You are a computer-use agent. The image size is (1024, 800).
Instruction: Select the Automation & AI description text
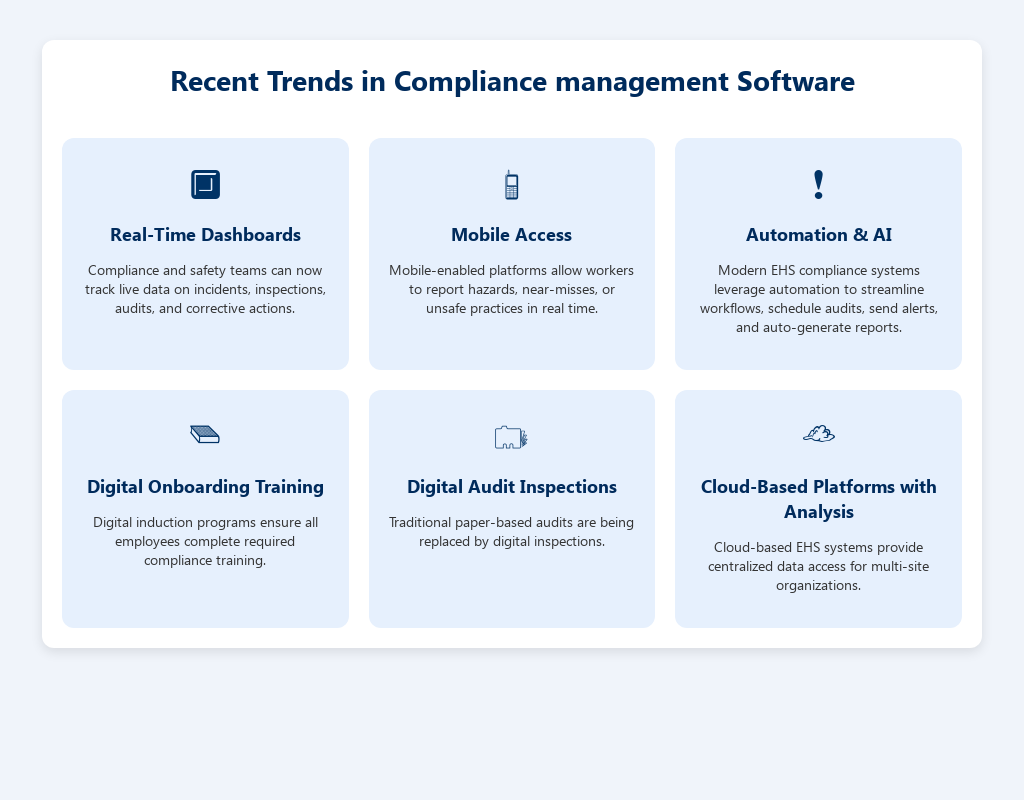pyautogui.click(x=818, y=299)
